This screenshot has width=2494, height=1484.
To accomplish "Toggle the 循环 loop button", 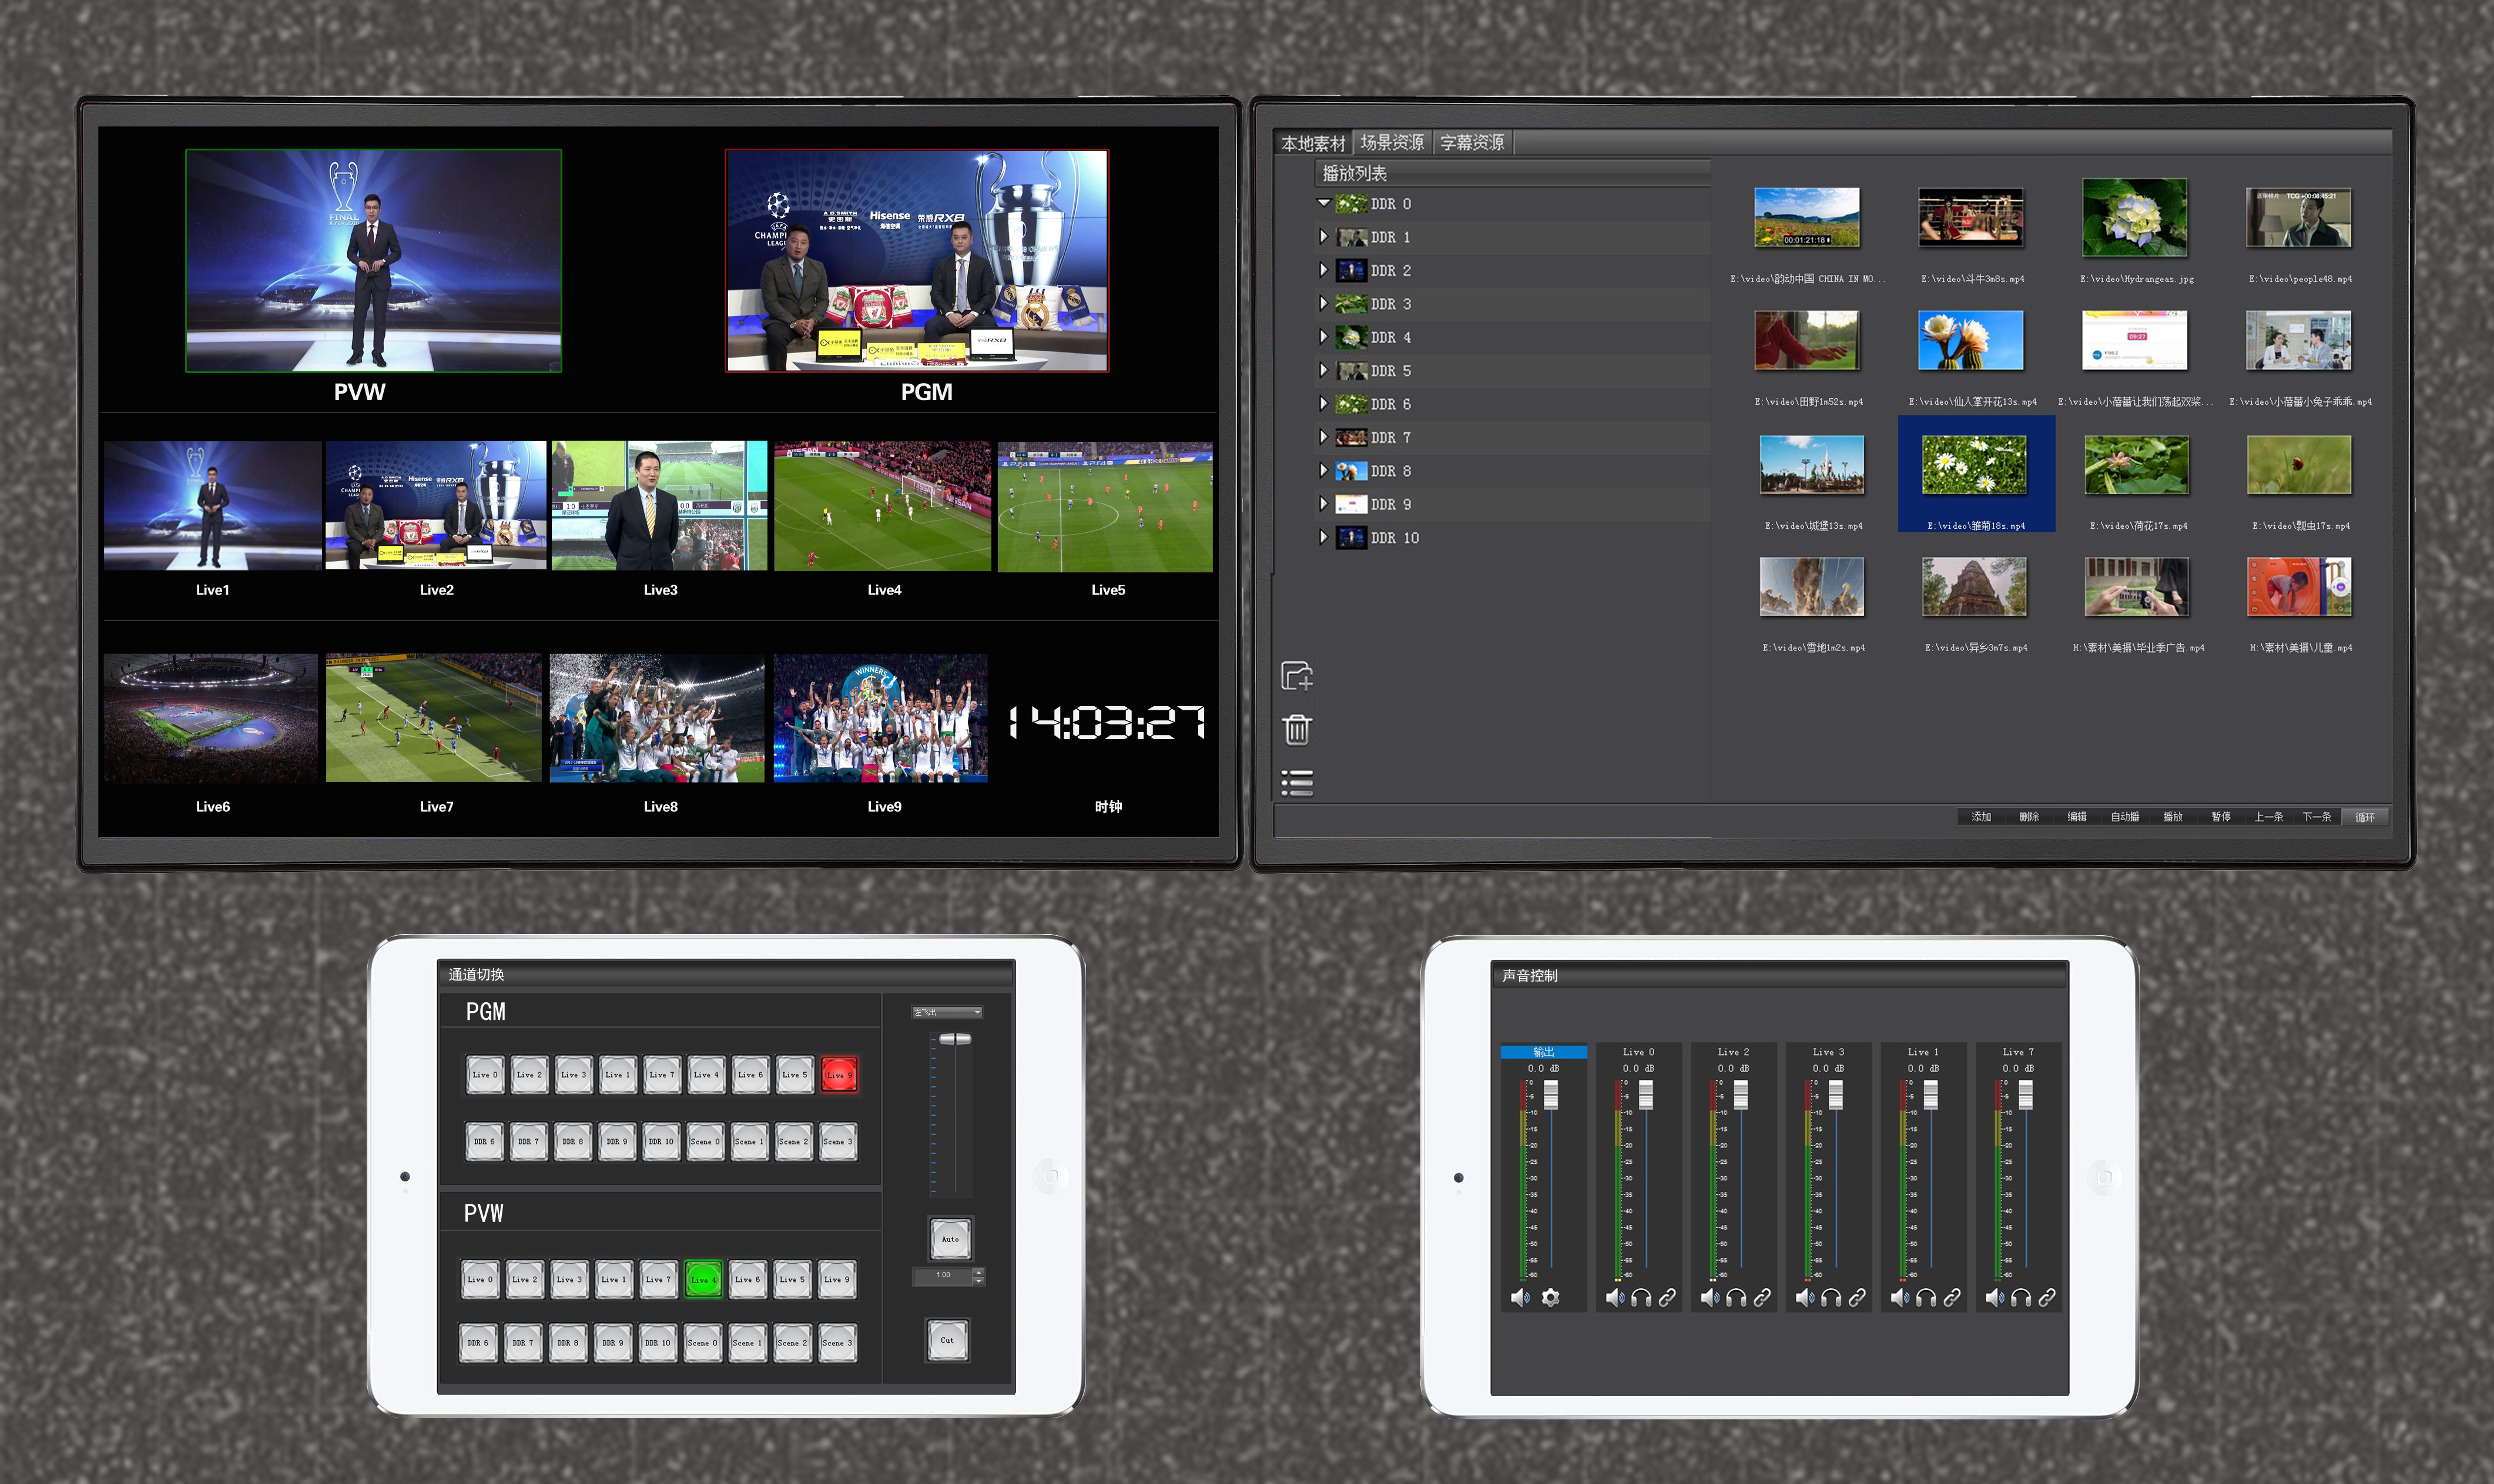I will click(x=2364, y=817).
